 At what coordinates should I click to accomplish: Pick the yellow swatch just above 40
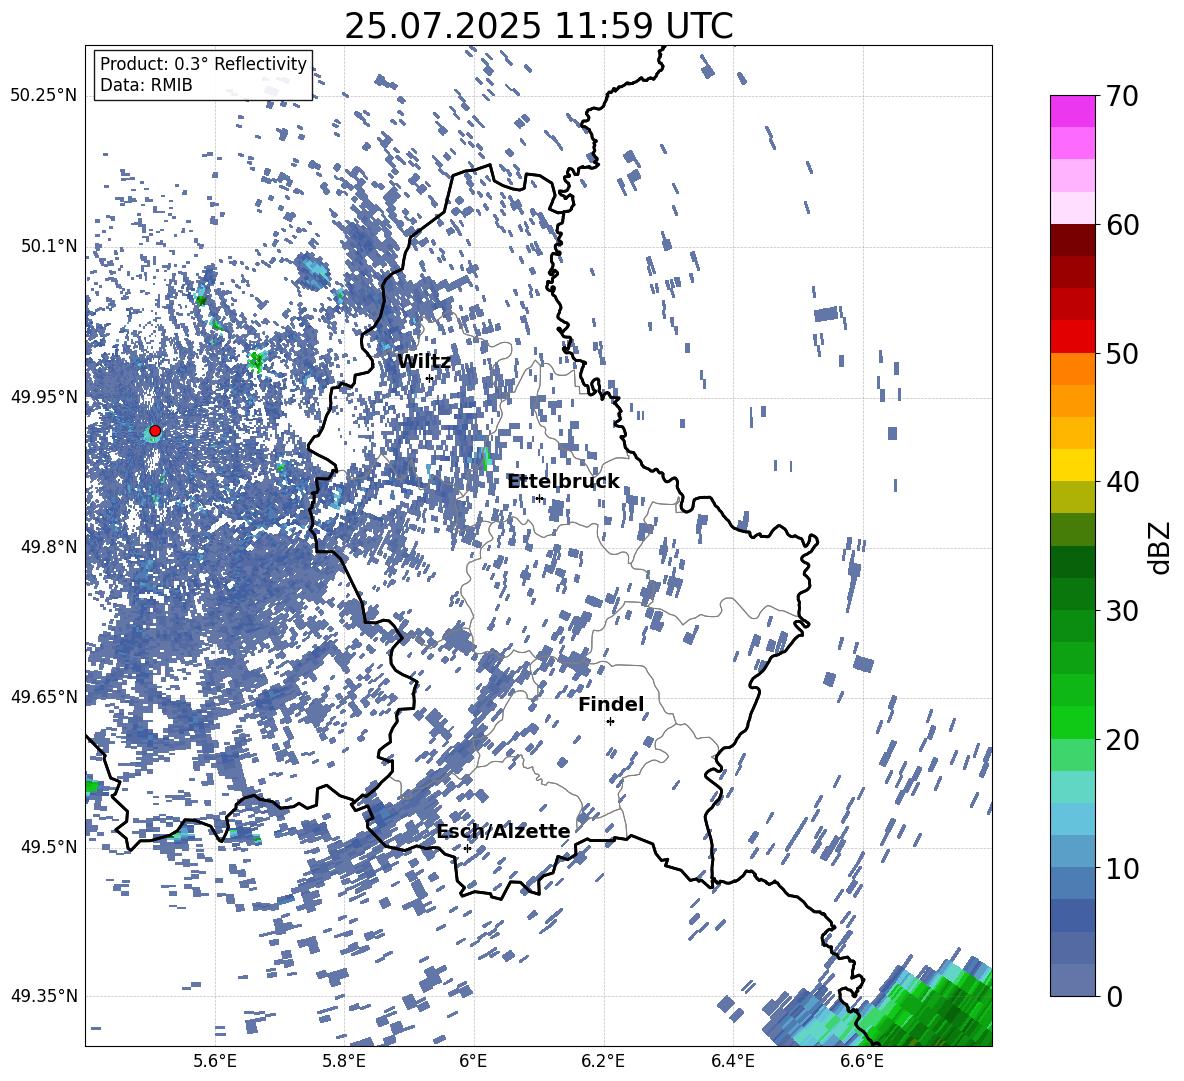click(1072, 465)
